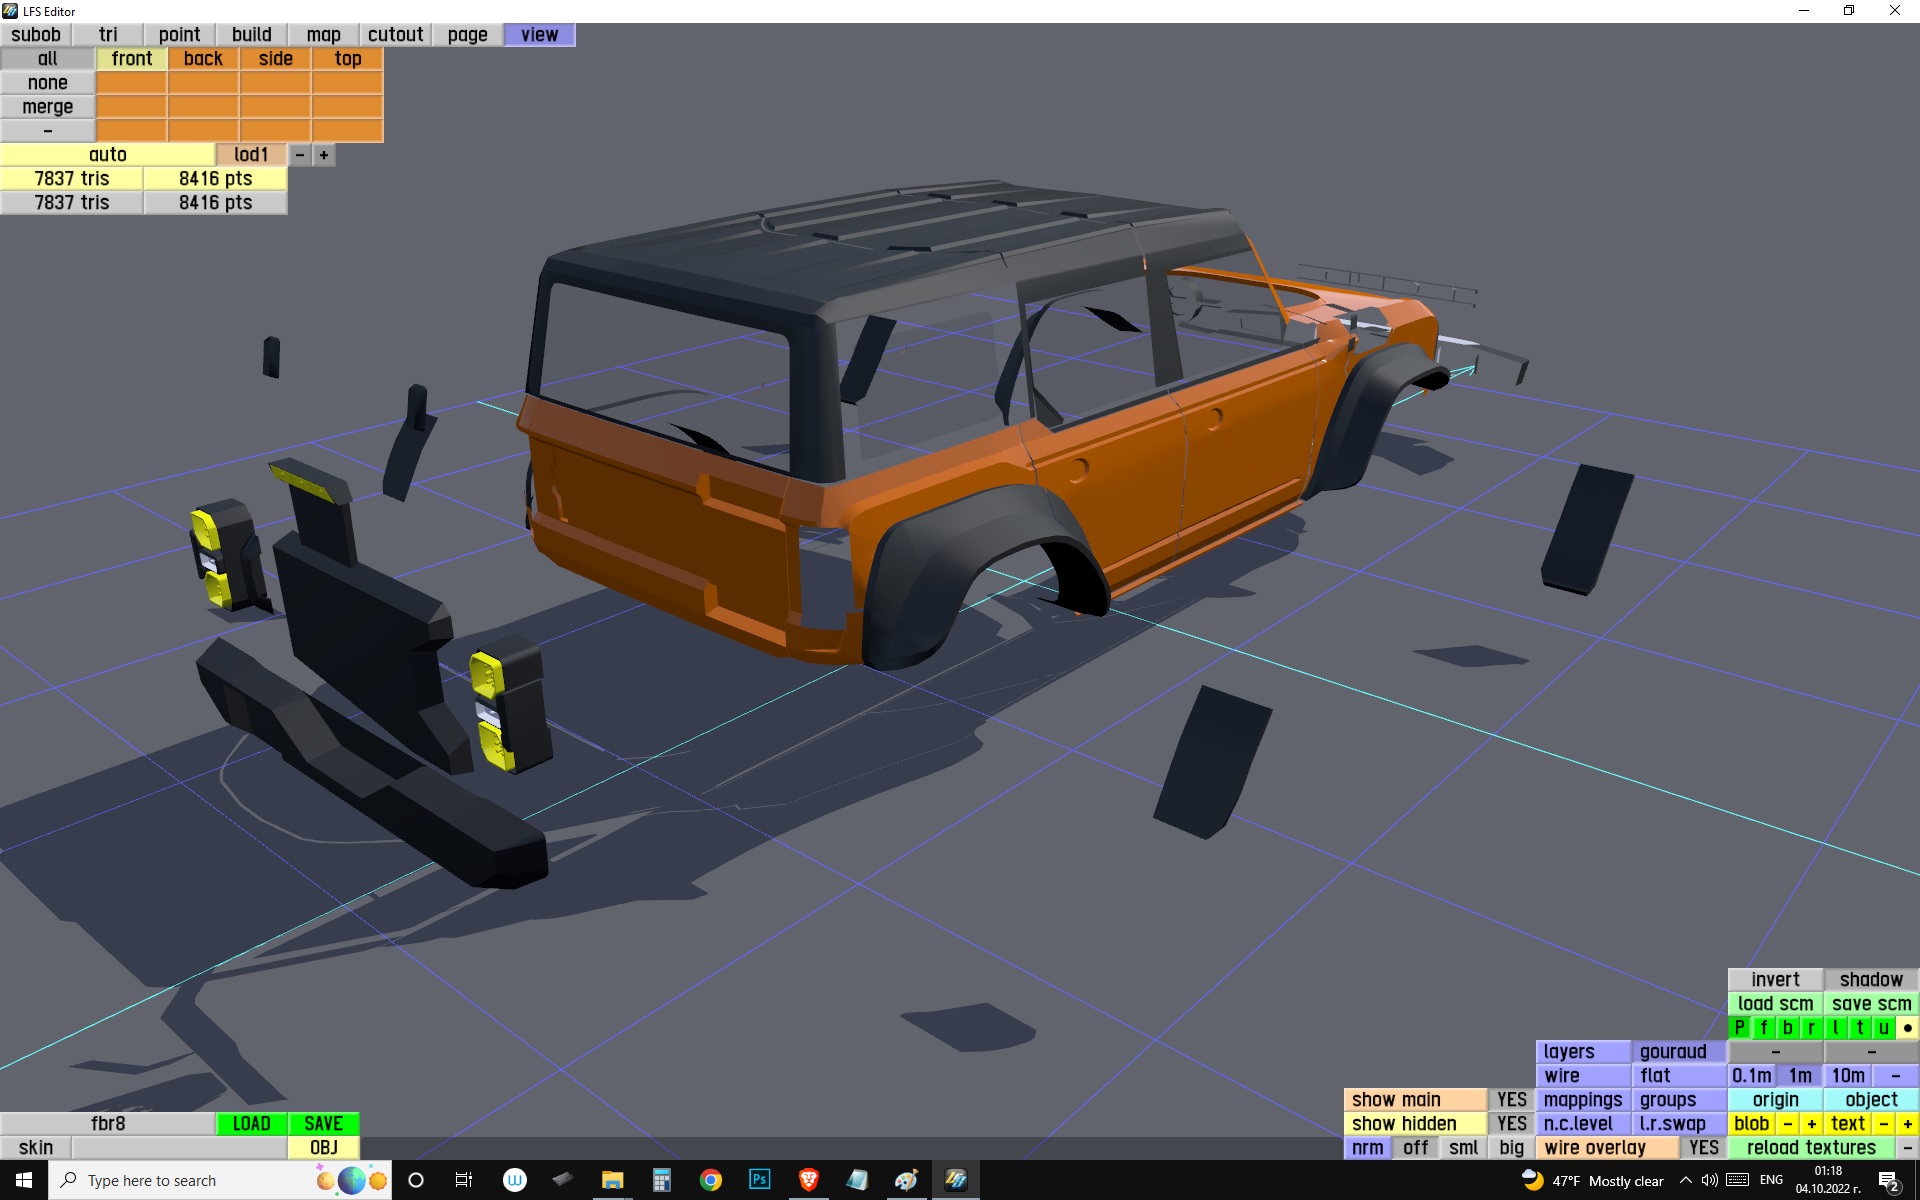Launch Brave browser from taskbar
Image resolution: width=1920 pixels, height=1200 pixels.
click(x=808, y=1180)
